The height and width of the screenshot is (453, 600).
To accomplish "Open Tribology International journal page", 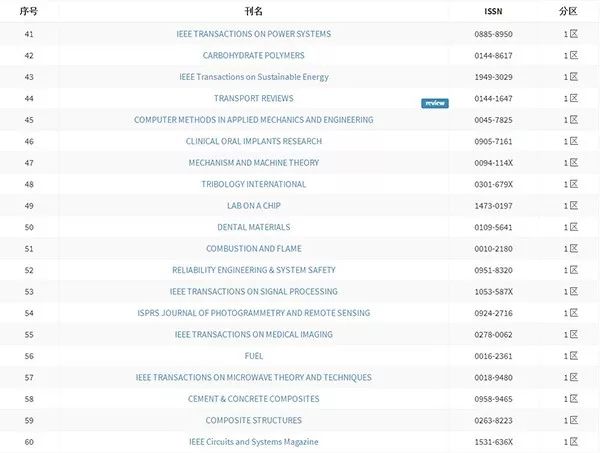I will (x=253, y=184).
